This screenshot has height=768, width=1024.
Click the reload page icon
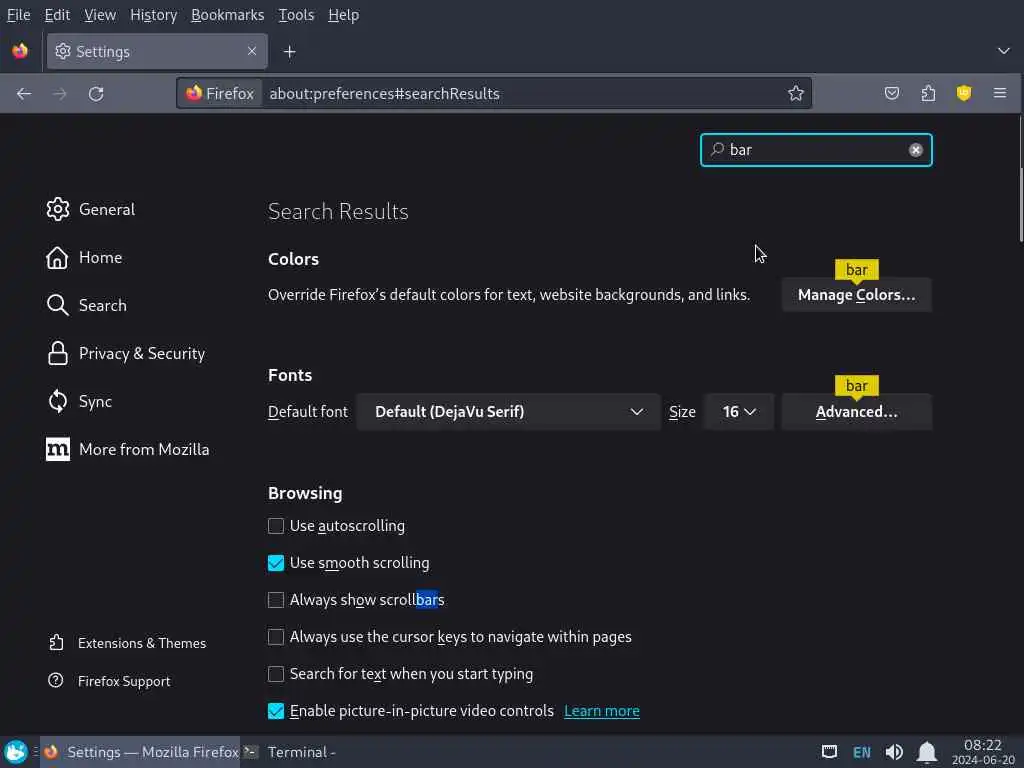96,93
